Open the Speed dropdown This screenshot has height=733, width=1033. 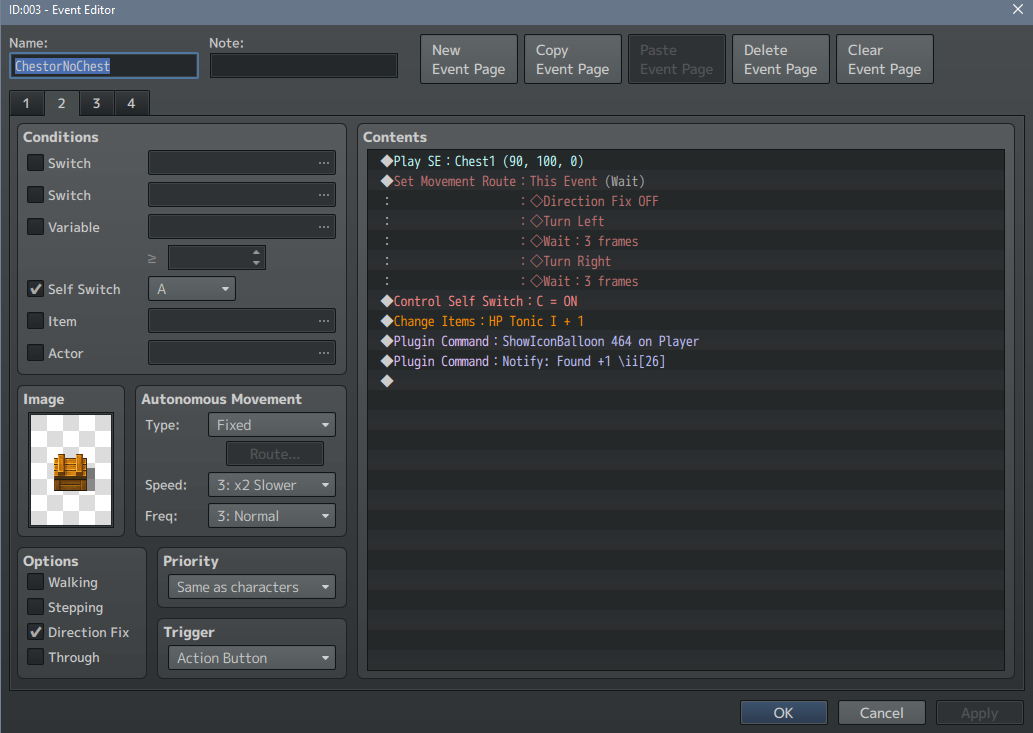point(272,485)
